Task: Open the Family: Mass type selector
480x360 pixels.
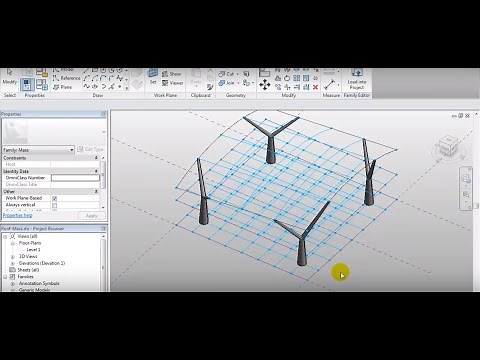Action: [x=38, y=150]
